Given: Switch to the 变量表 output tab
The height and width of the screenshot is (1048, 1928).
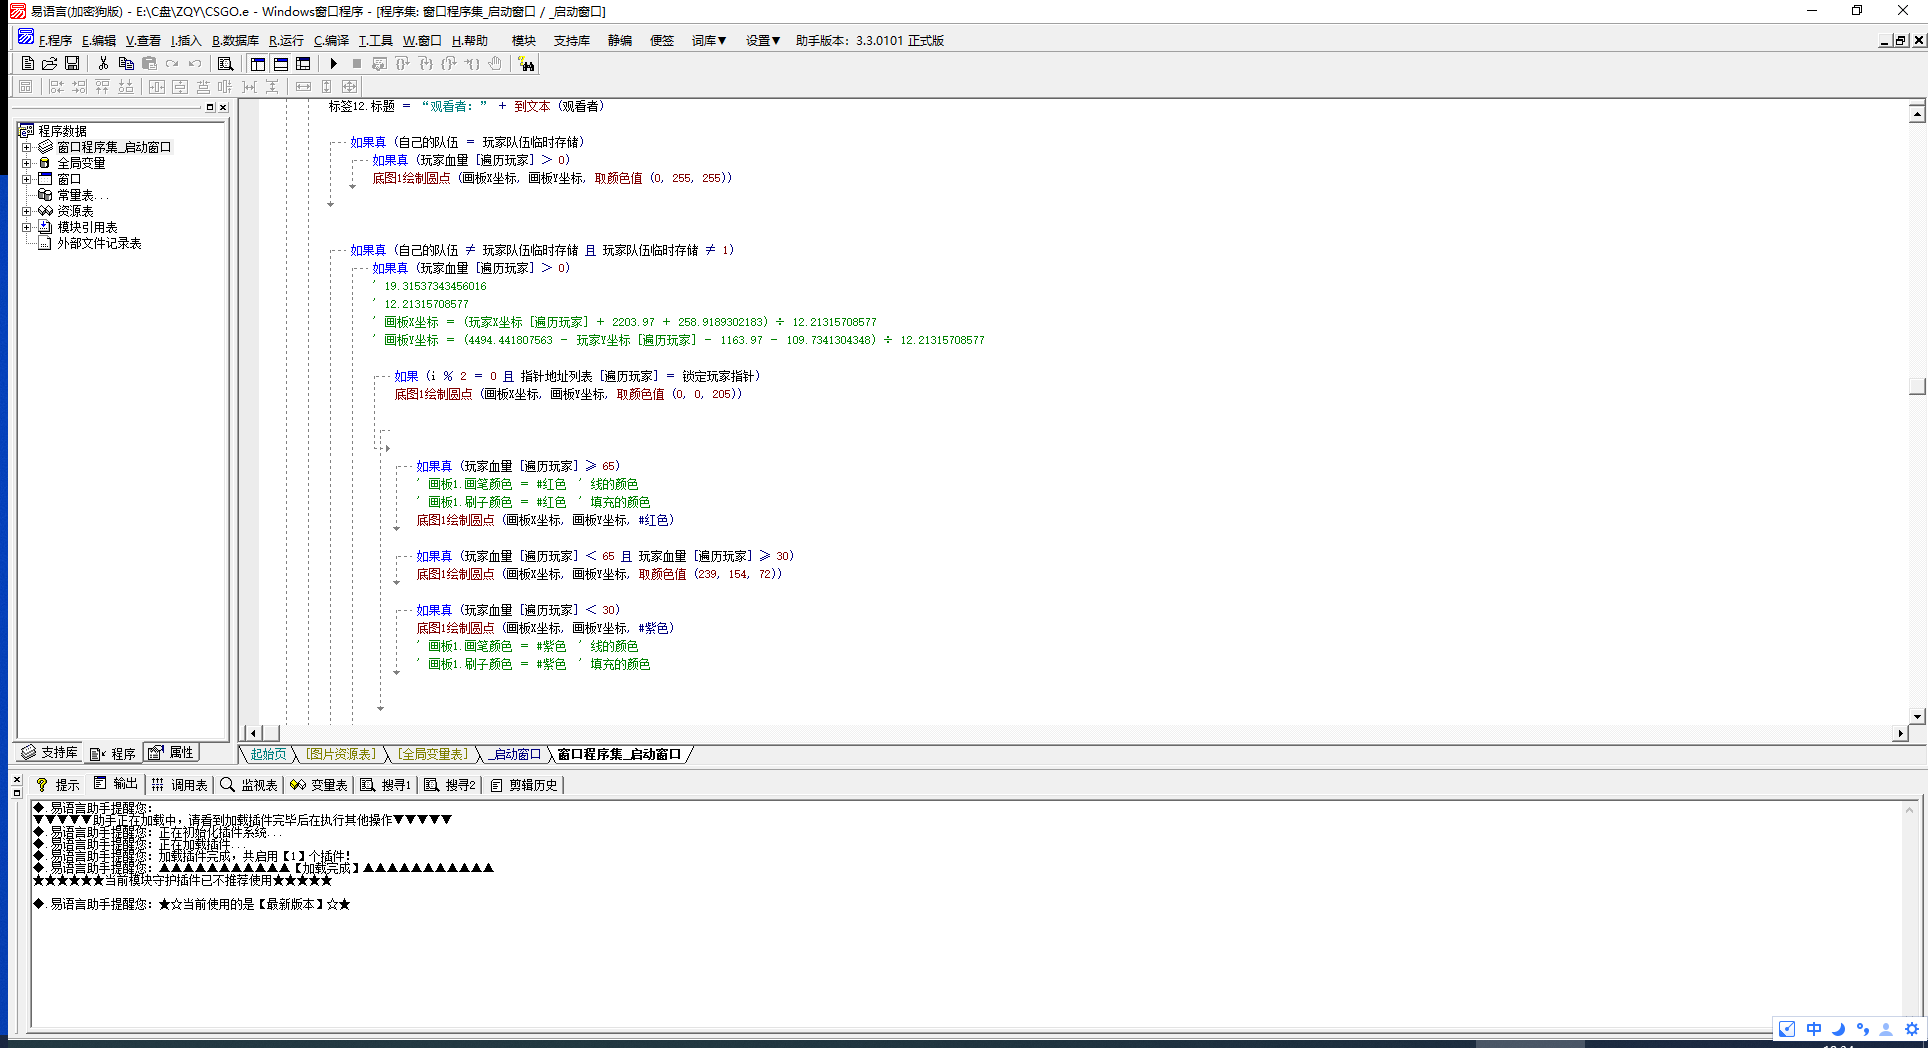Looking at the screenshot, I should [x=319, y=785].
